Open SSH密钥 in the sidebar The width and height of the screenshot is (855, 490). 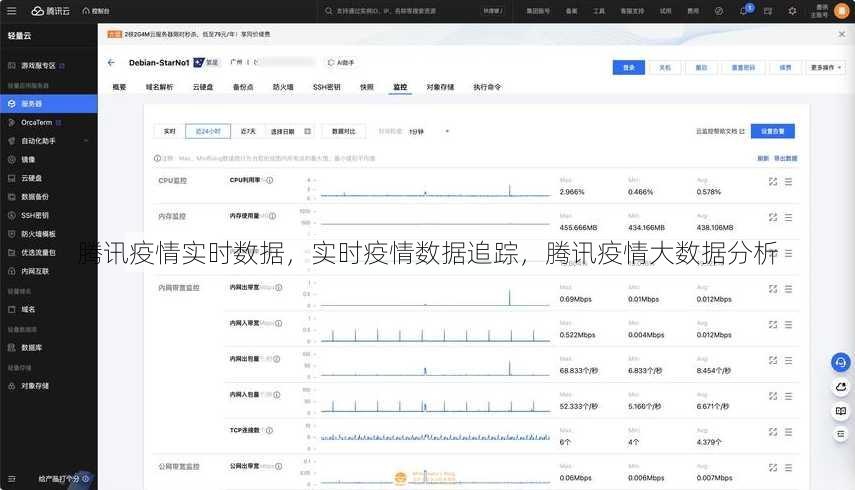(x=35, y=215)
